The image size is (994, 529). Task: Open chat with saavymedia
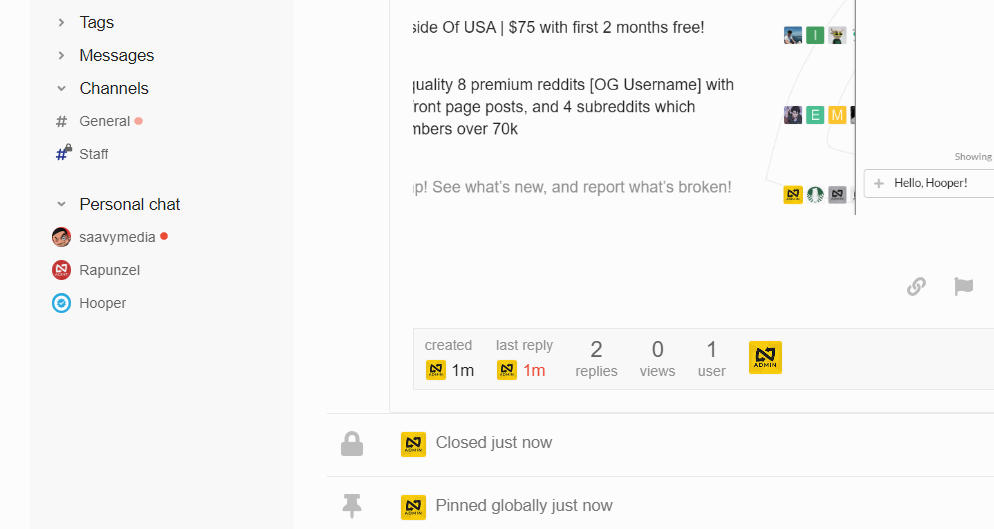tap(117, 237)
